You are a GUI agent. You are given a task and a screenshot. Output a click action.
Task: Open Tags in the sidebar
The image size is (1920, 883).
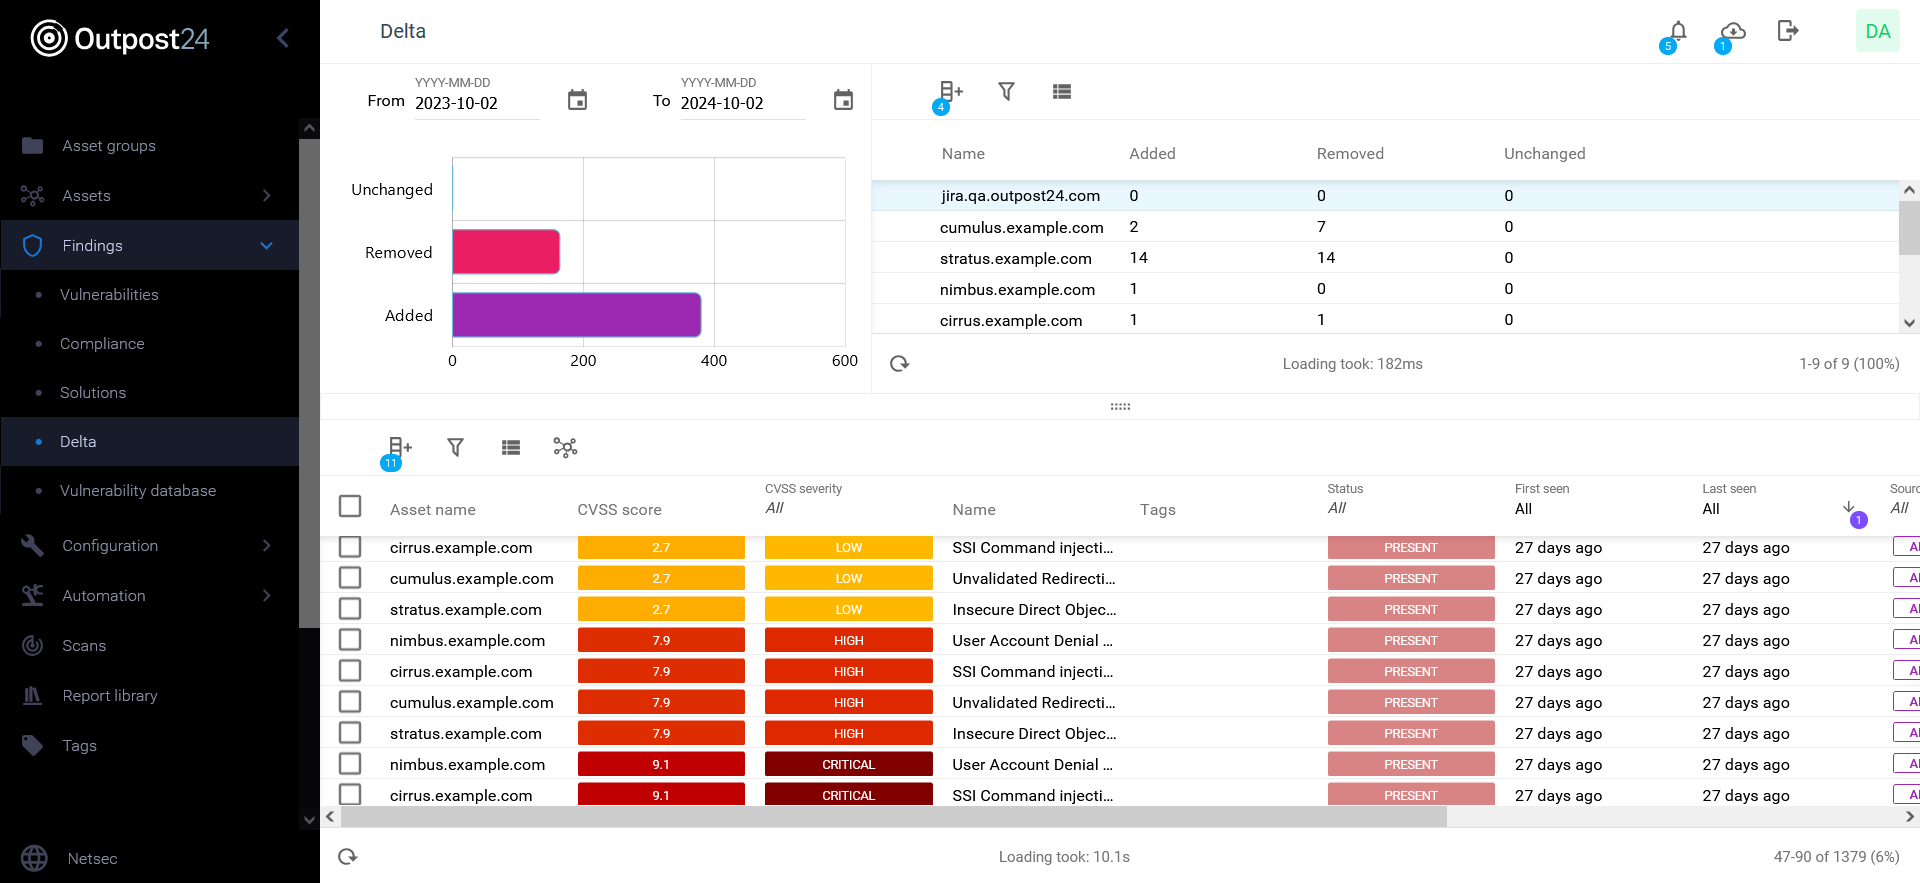(150, 746)
